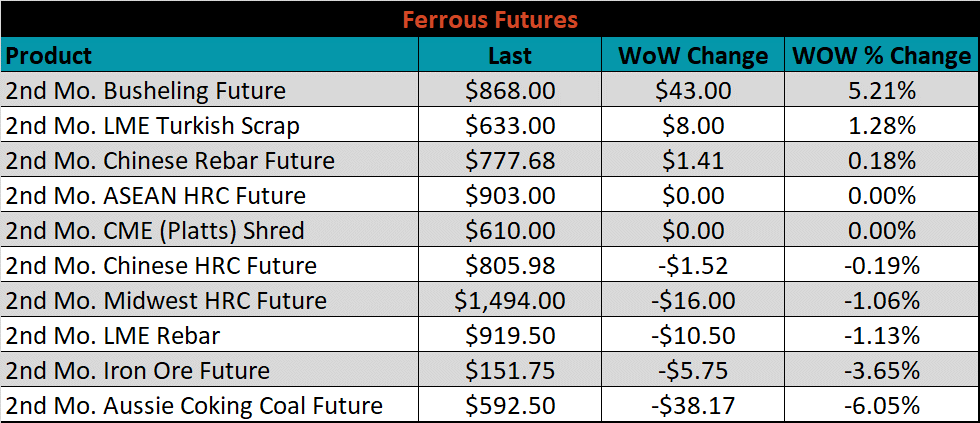Click the $777.68 Chinese Rebar price
980x423 pixels.
pos(510,160)
